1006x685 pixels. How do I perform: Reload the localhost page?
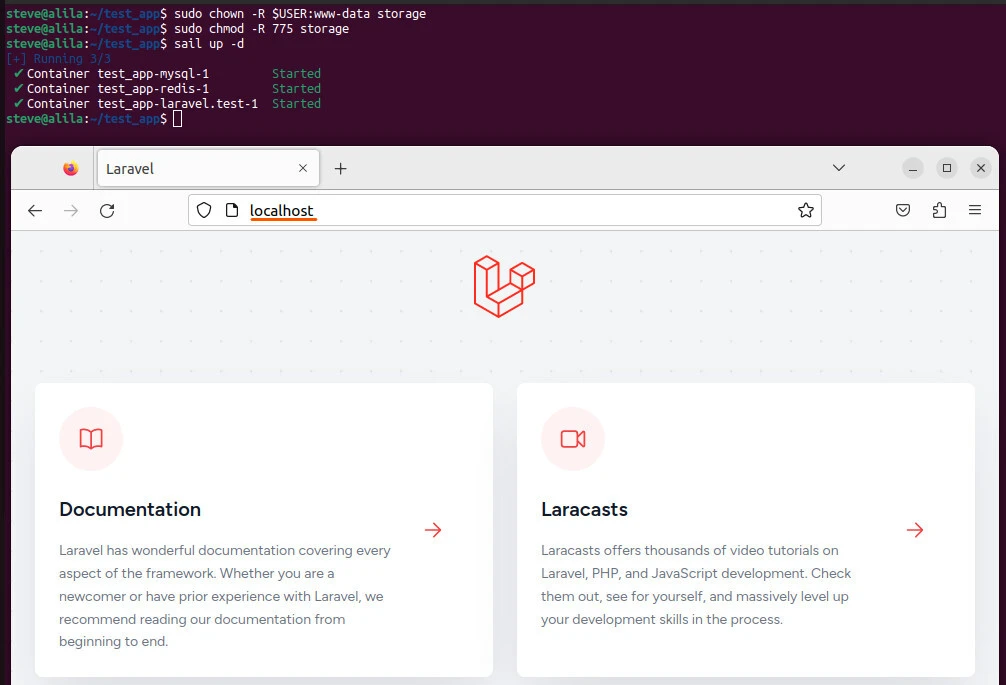[107, 210]
